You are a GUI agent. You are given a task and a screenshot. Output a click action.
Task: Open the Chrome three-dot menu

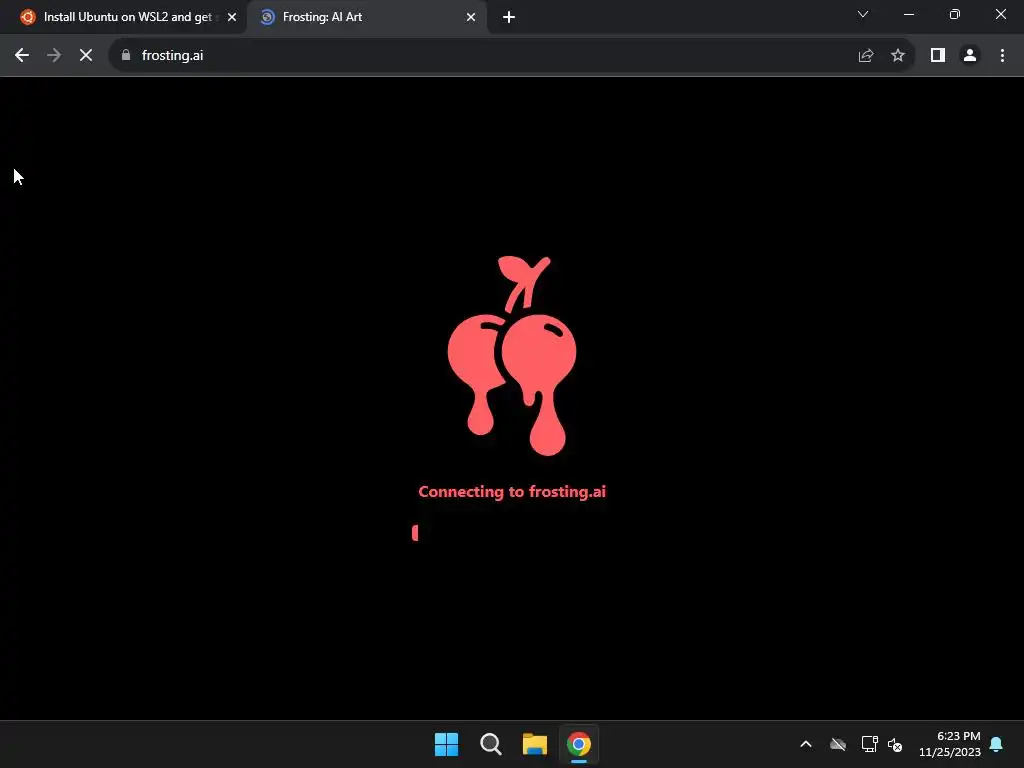1002,56
